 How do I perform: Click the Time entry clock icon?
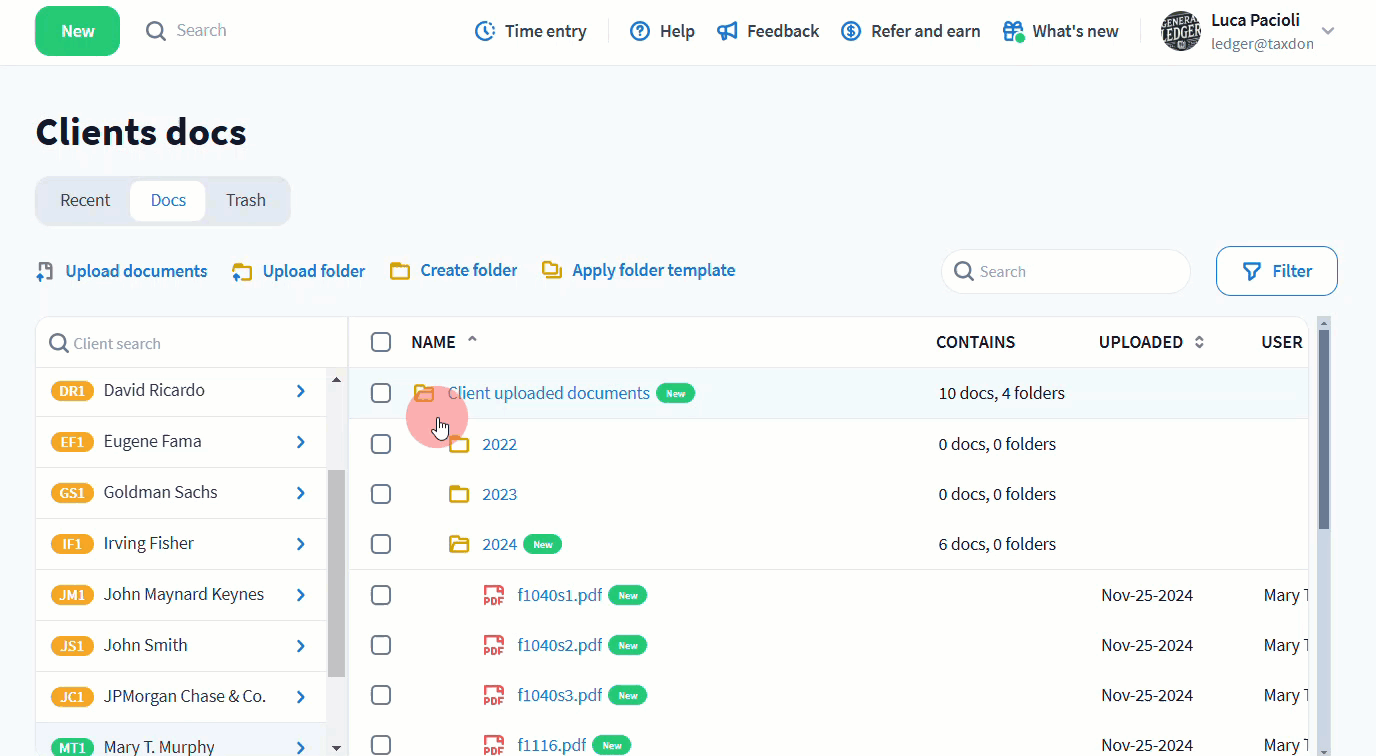[485, 31]
